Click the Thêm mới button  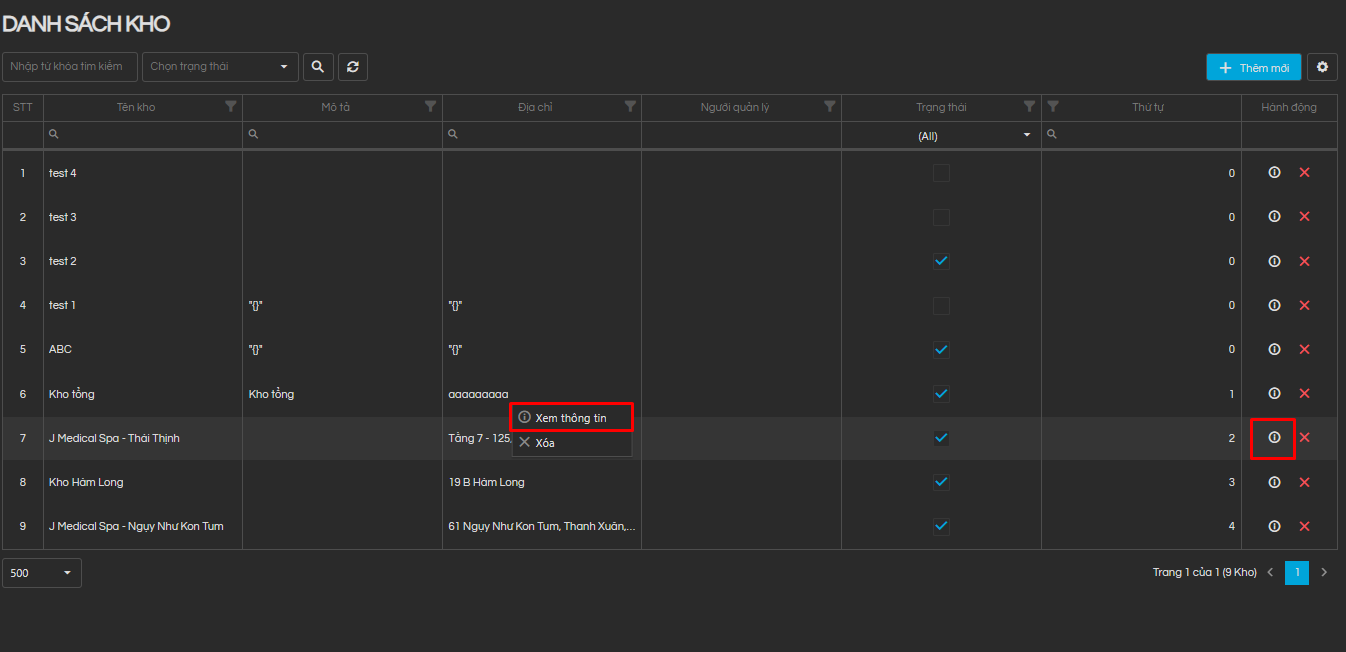[1253, 67]
